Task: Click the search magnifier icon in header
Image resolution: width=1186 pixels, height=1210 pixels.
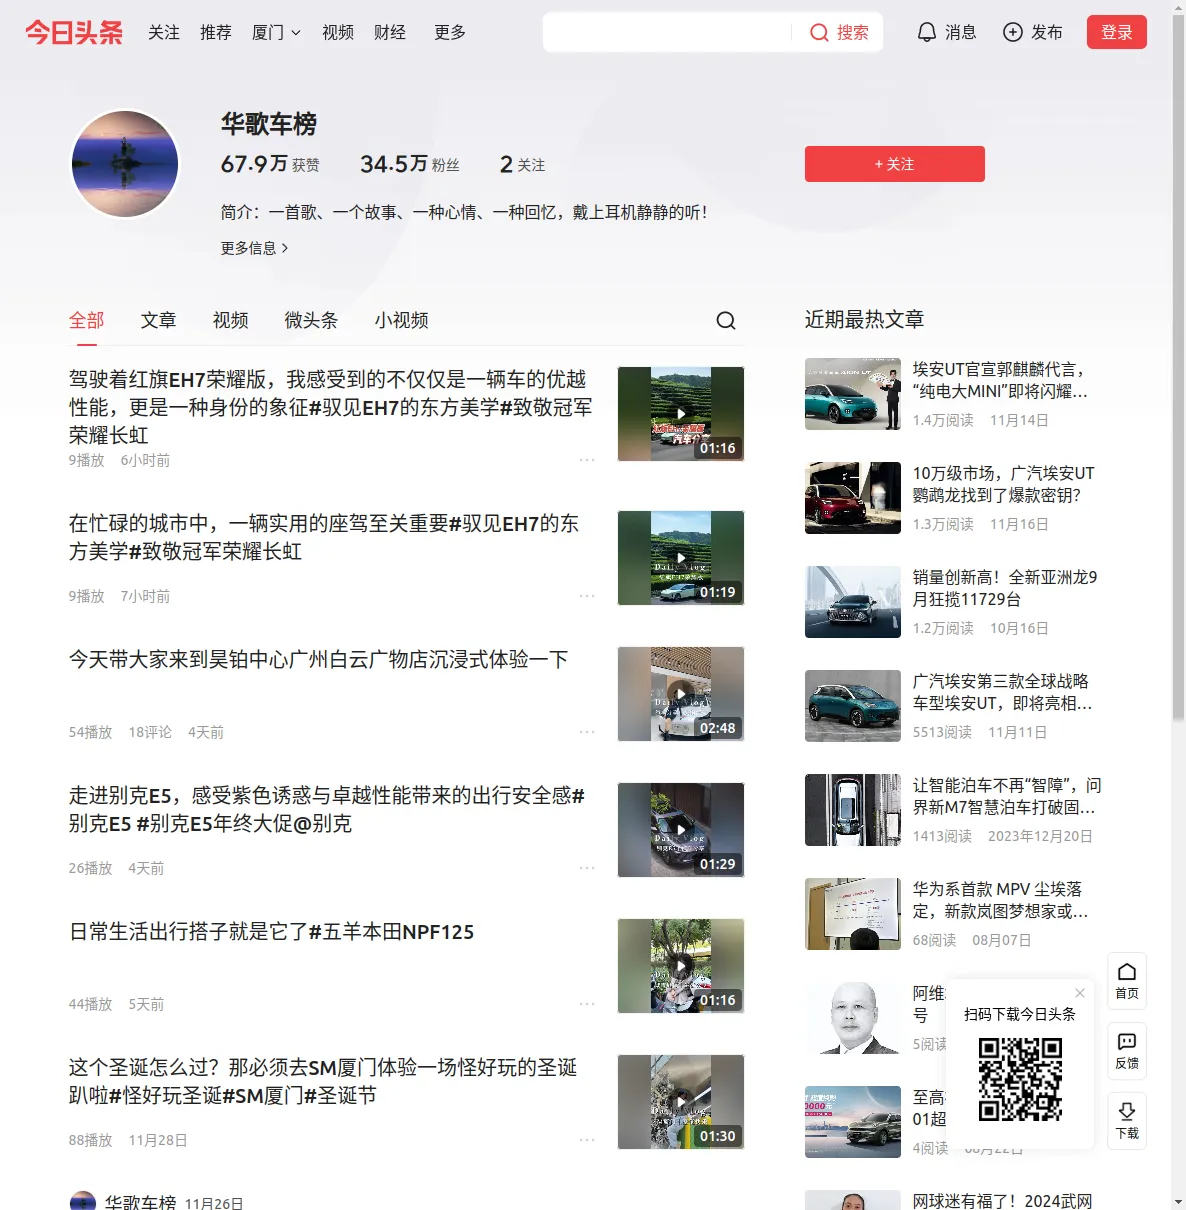Action: pyautogui.click(x=819, y=33)
